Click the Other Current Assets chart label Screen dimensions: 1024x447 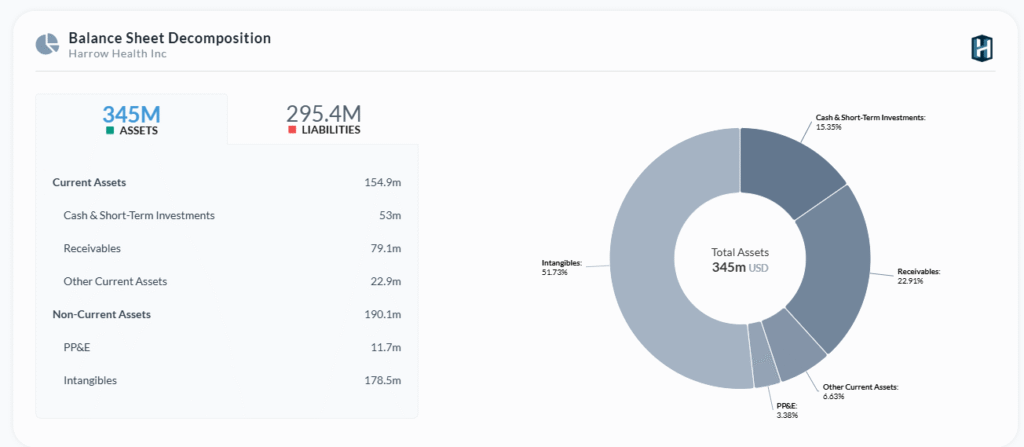click(859, 386)
